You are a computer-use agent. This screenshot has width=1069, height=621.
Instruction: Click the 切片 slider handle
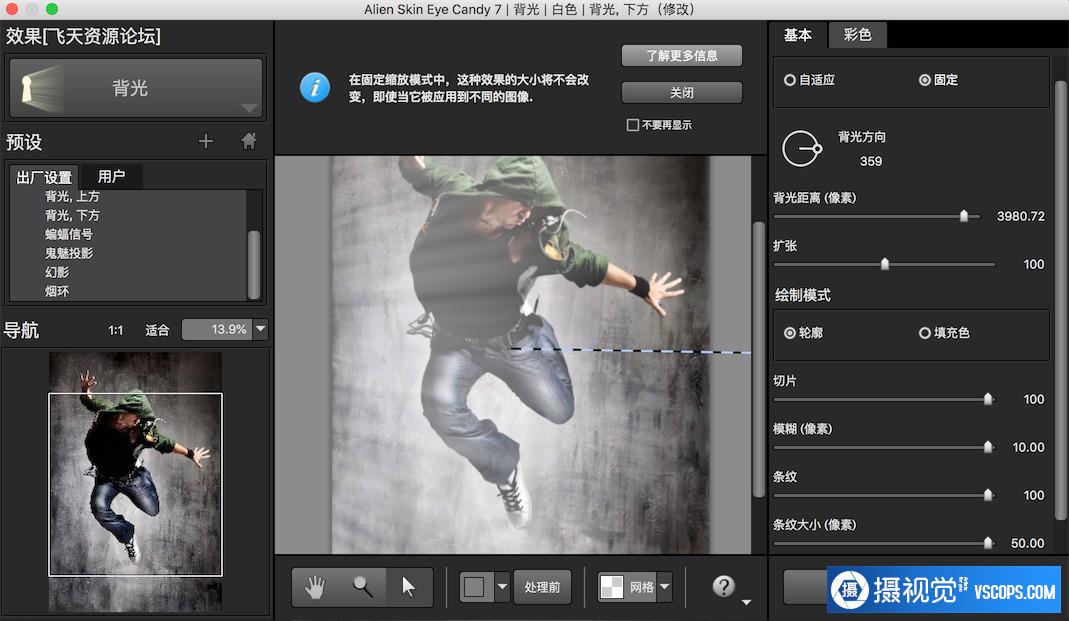pos(988,399)
